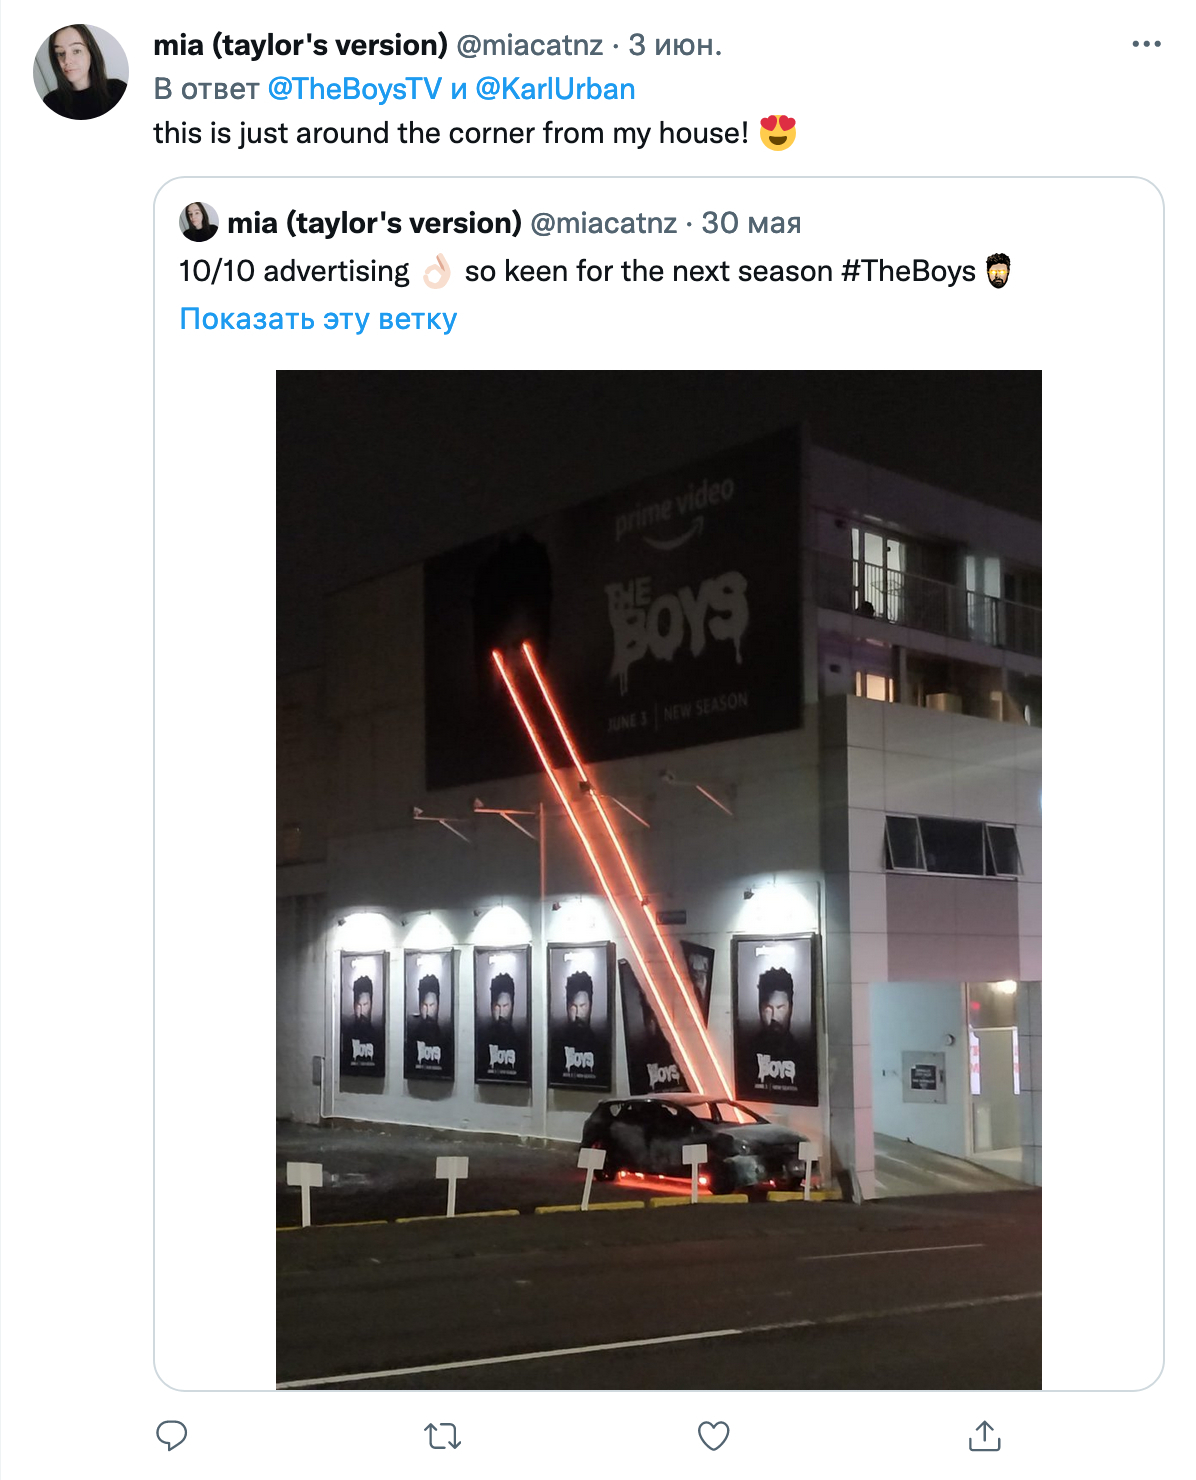1196x1480 pixels.
Task: Open The Boys billboard photo
Action: click(x=658, y=879)
